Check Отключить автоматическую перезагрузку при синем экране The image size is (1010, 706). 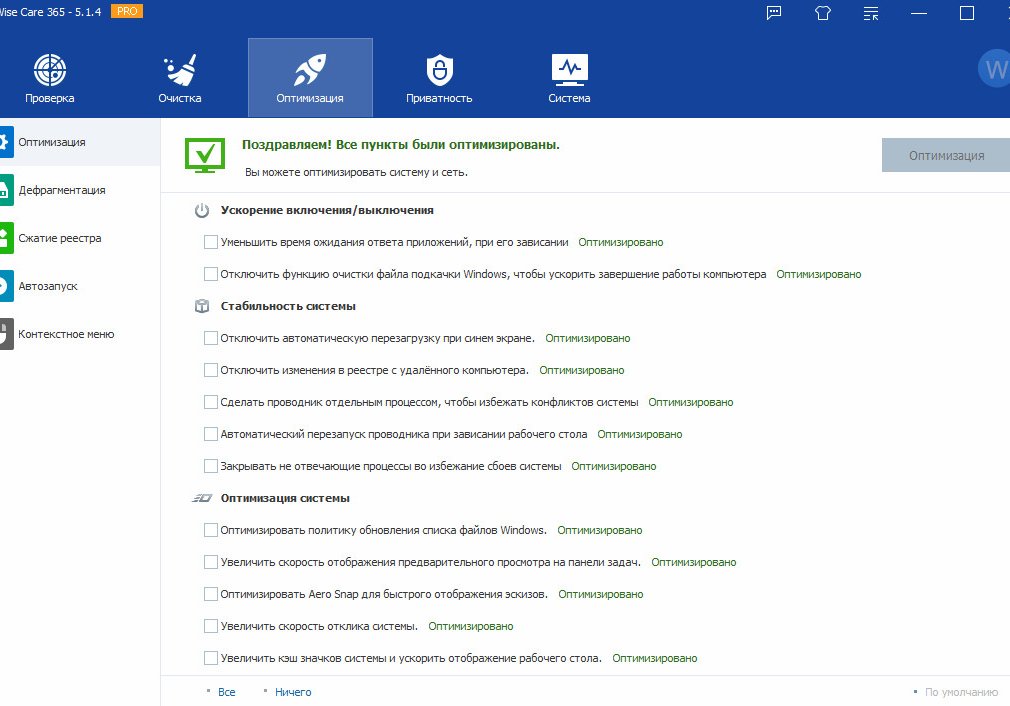[x=211, y=338]
